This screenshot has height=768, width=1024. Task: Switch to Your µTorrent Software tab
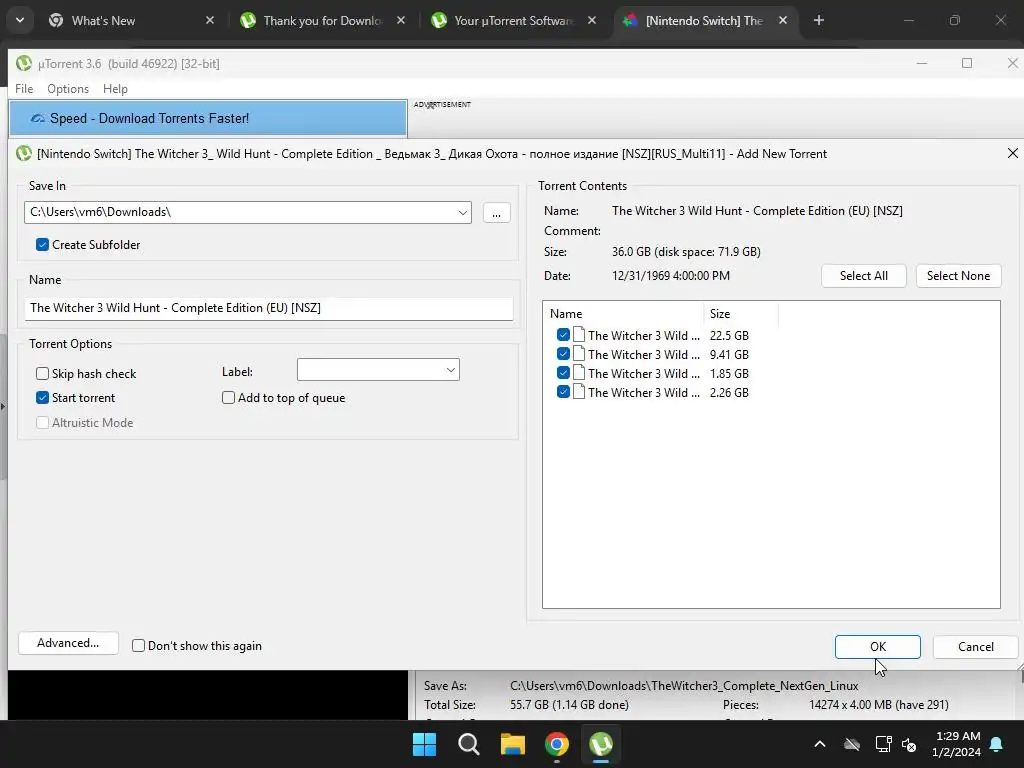coord(513,20)
